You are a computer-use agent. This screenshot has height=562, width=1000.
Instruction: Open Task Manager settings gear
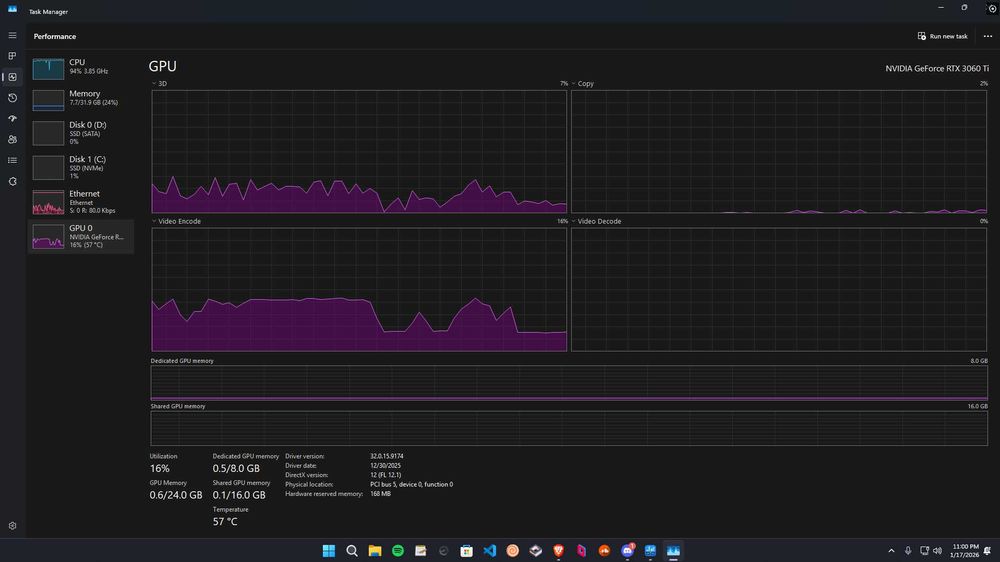[12, 525]
